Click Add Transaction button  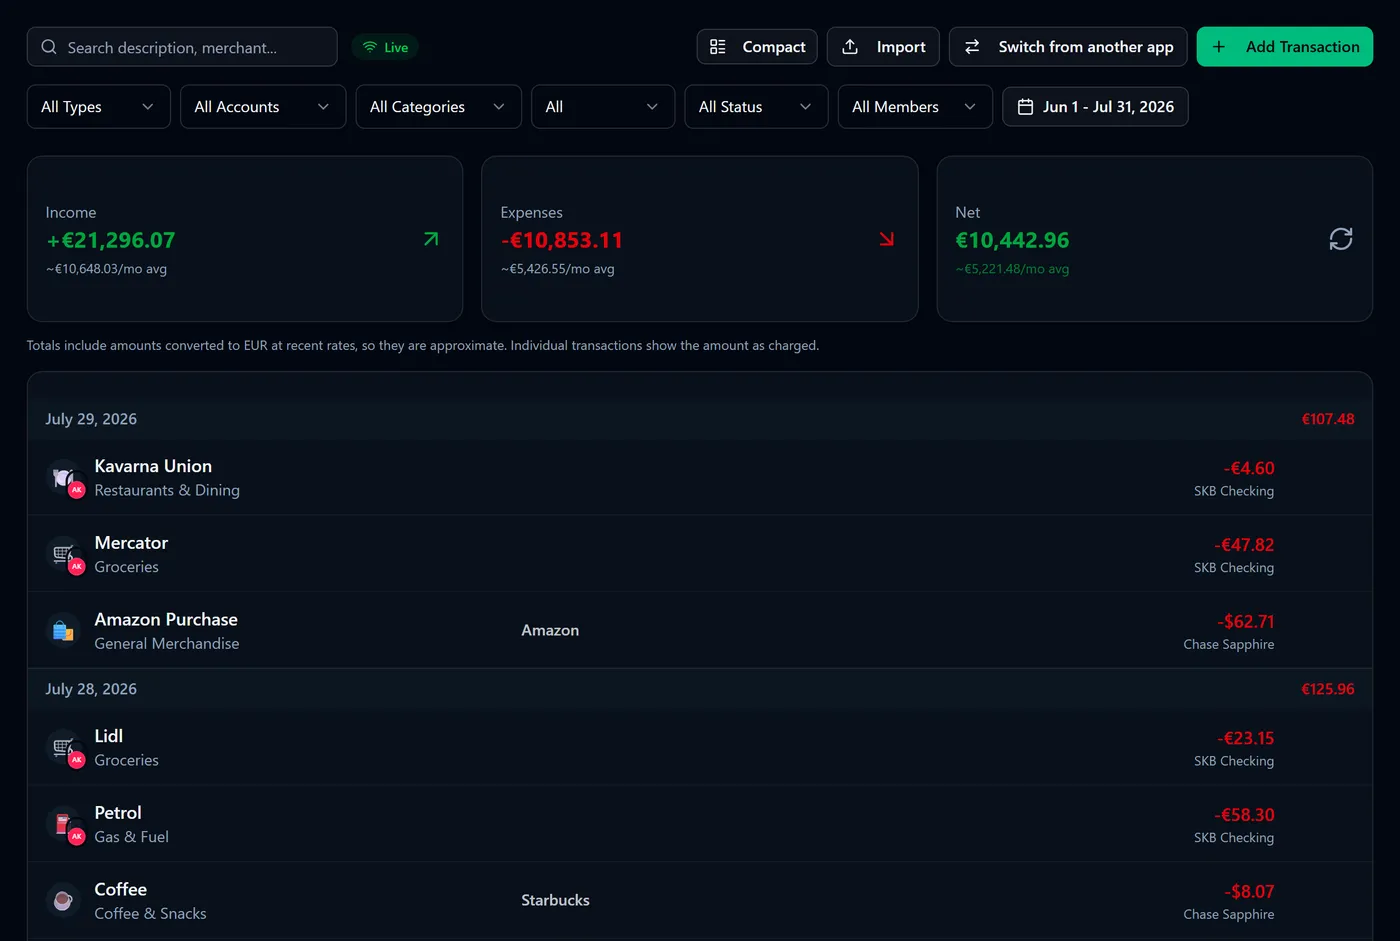coord(1285,47)
